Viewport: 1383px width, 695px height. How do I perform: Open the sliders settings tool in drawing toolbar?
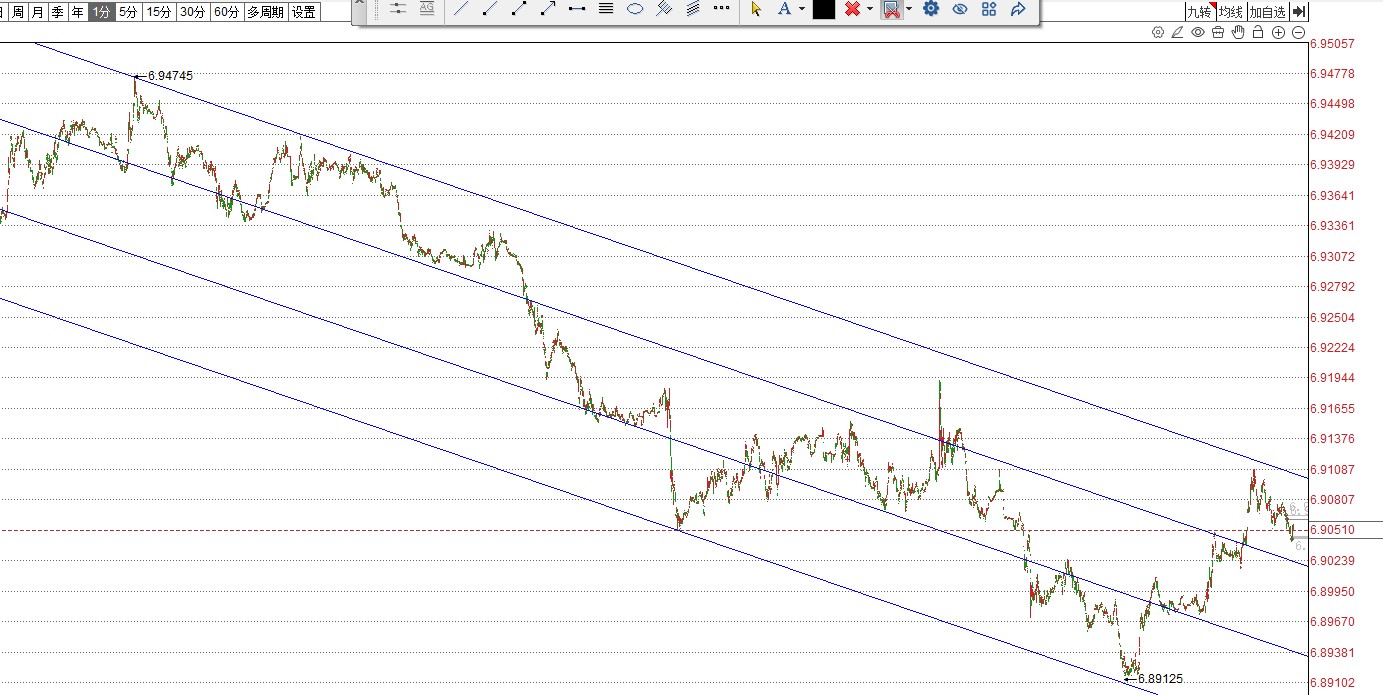pyautogui.click(x=398, y=8)
